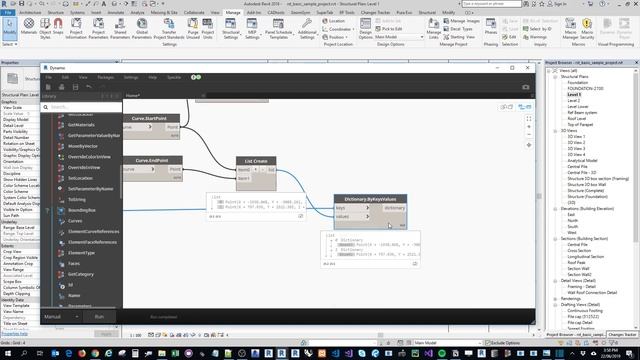Click Dictionary.ByKeysValues node header
640x360 pixels.
pos(370,199)
